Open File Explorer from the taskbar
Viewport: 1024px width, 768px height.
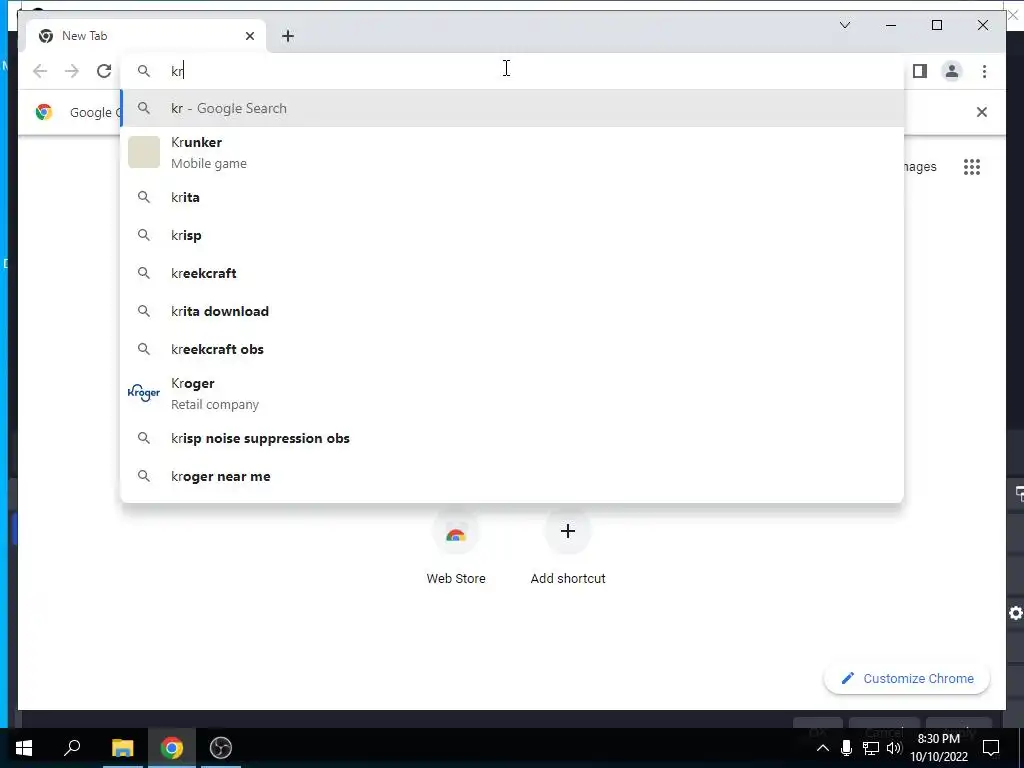click(x=122, y=748)
